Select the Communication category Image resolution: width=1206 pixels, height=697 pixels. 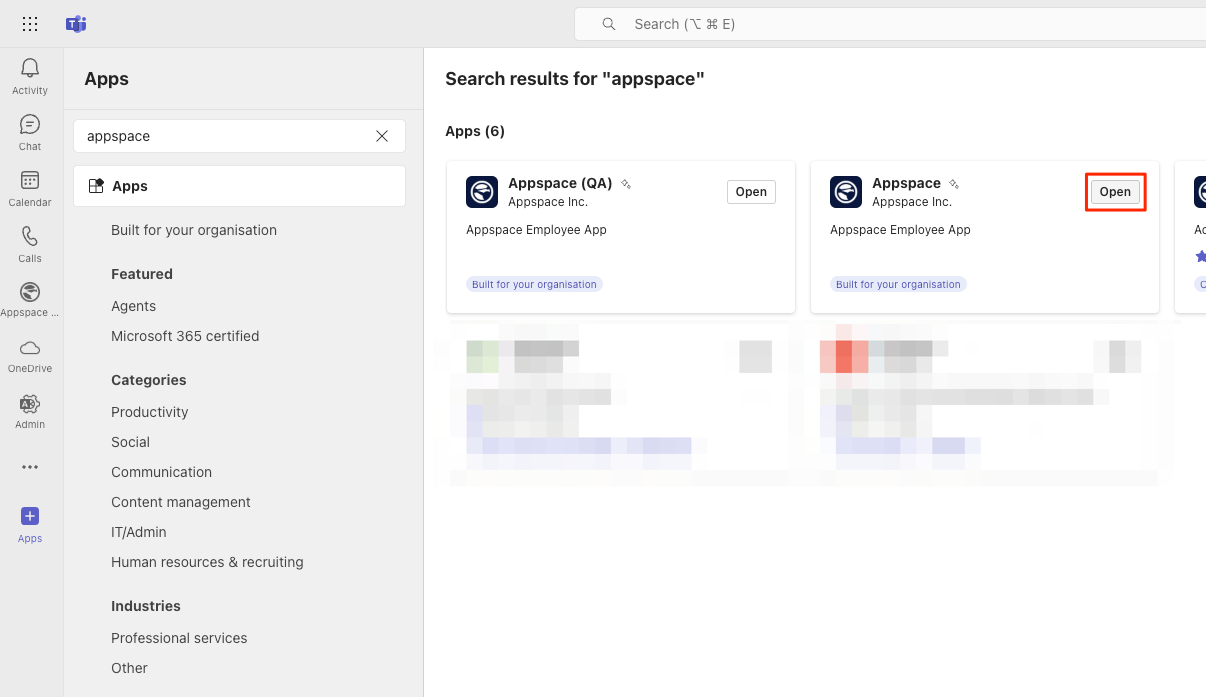(162, 472)
